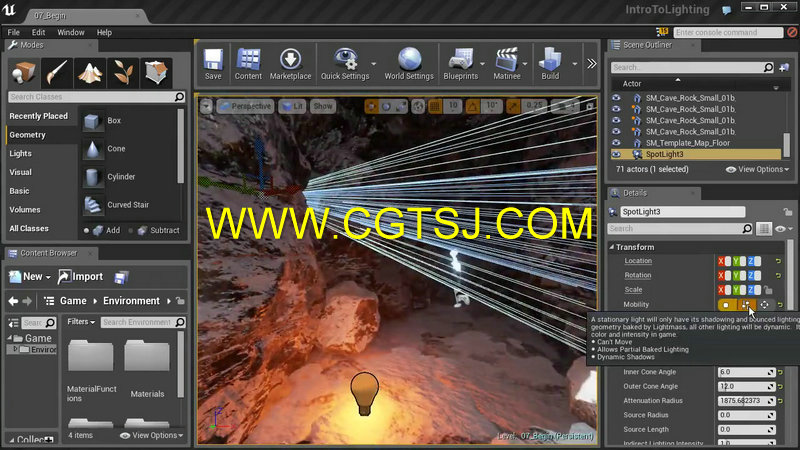Select the Place mode icon

pos(23,72)
